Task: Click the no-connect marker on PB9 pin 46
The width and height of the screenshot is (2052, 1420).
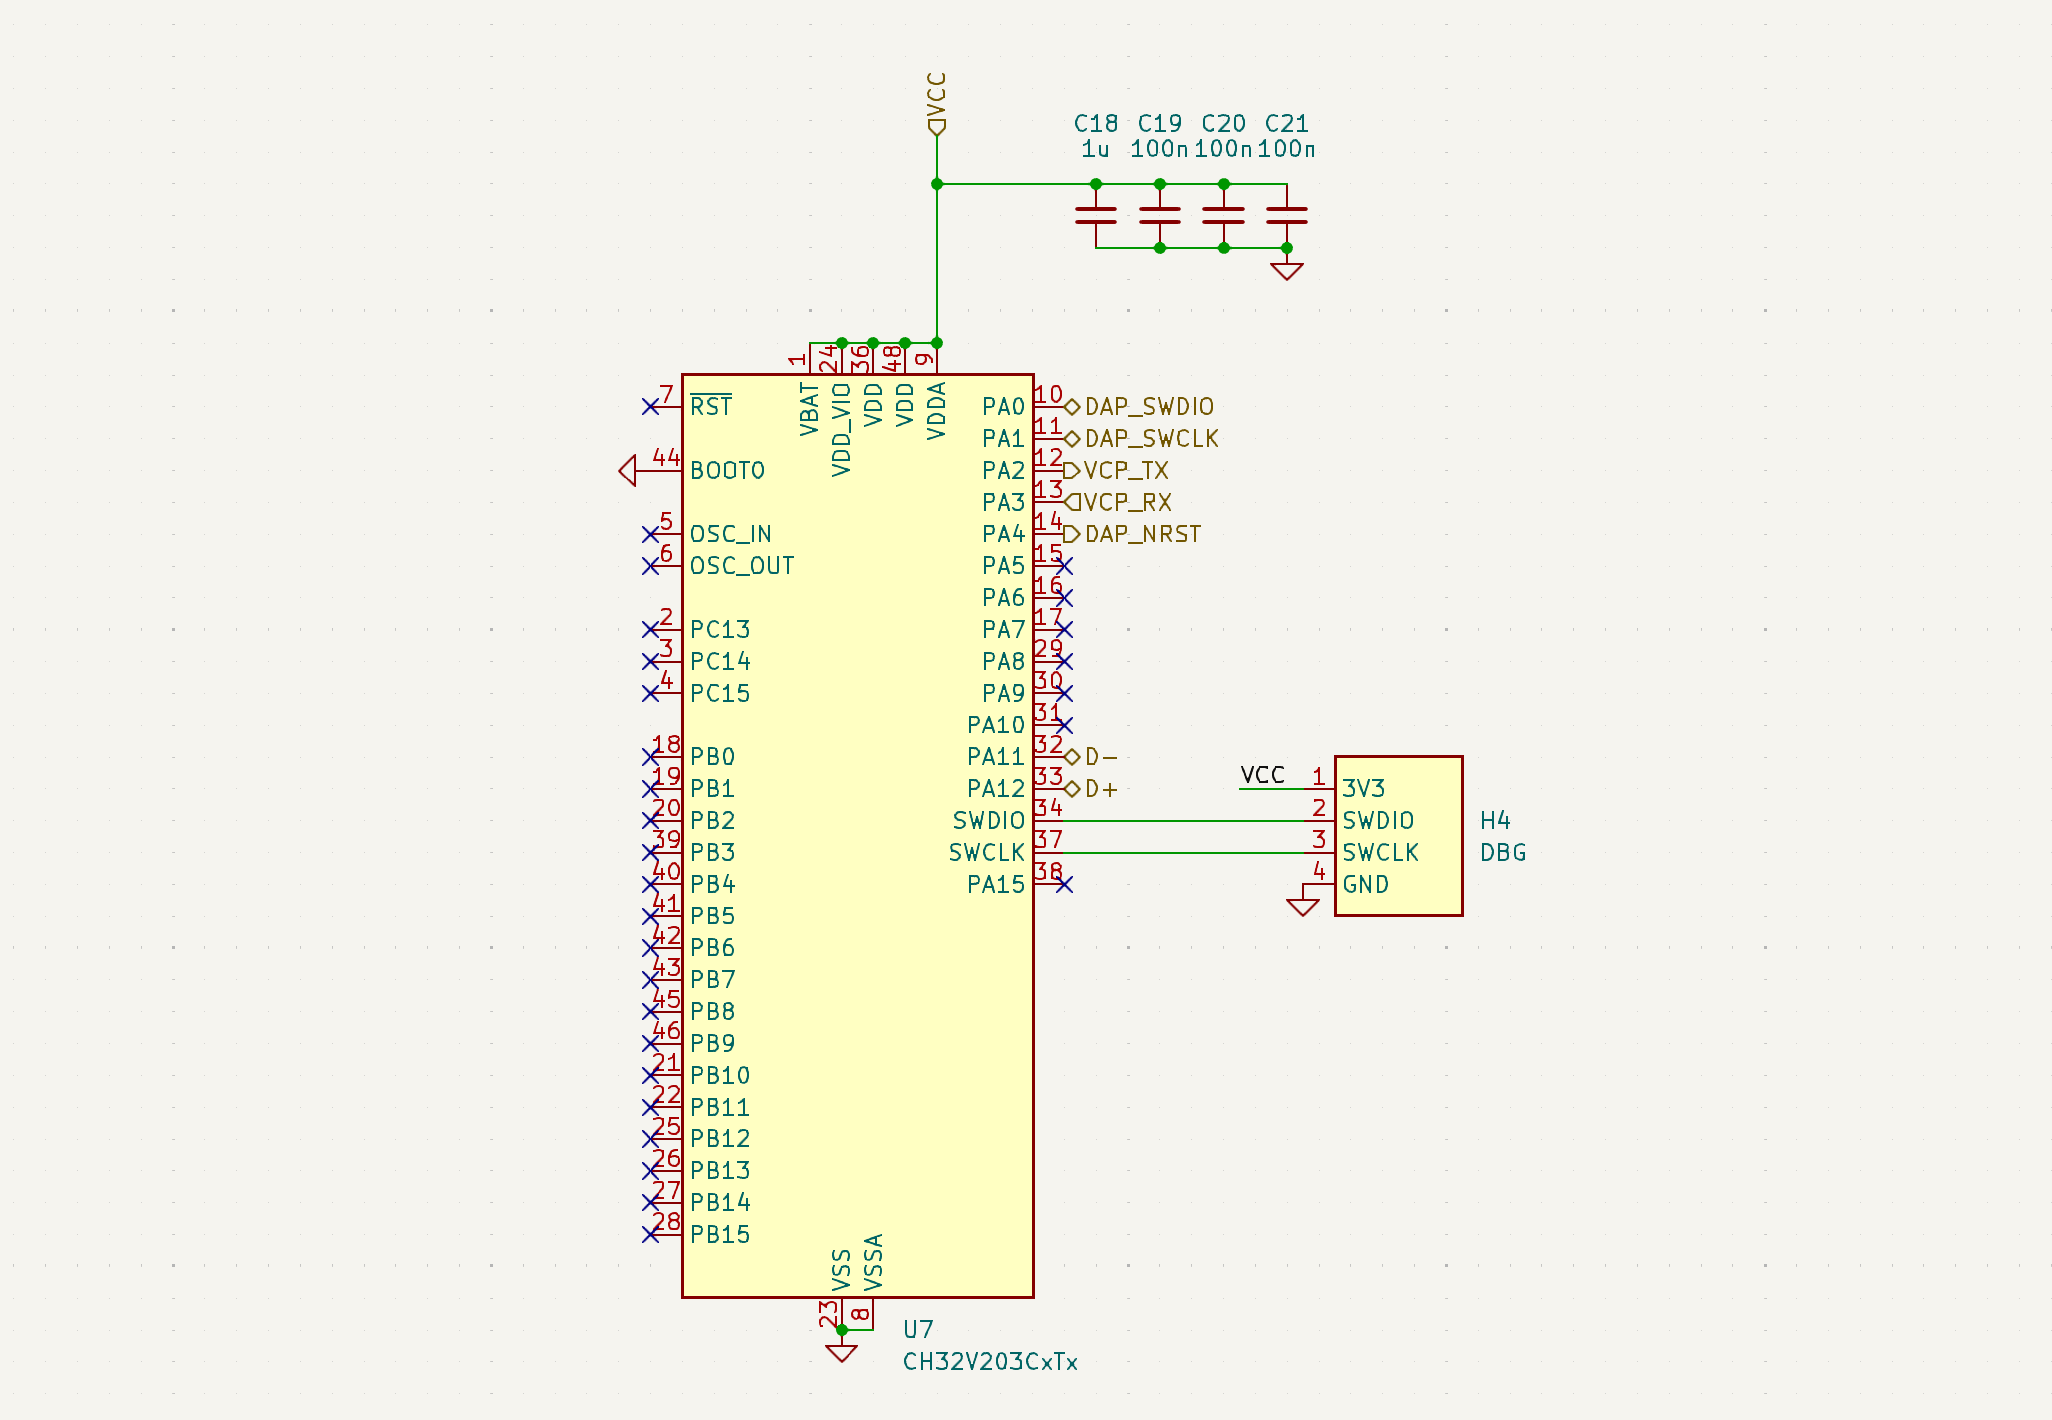Action: (x=650, y=1043)
